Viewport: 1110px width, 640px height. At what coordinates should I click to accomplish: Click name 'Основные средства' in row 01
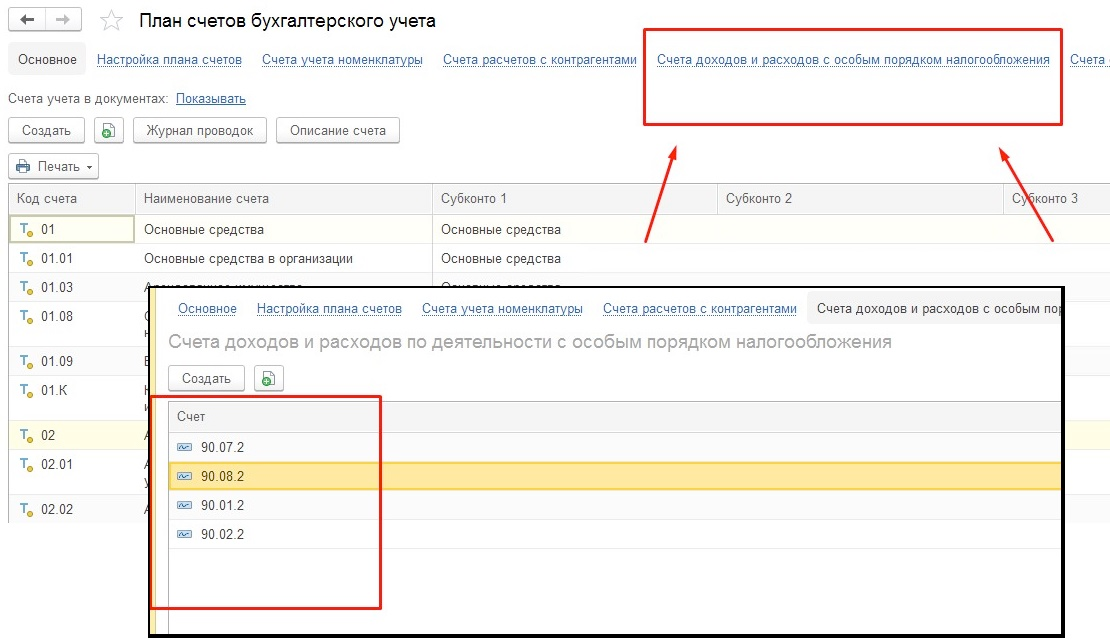204,229
